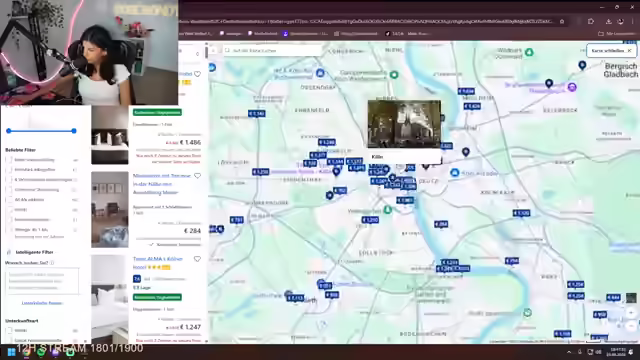Bookmark this page with the star icon
Viewport: 640px width, 360px height.
pos(562,22)
